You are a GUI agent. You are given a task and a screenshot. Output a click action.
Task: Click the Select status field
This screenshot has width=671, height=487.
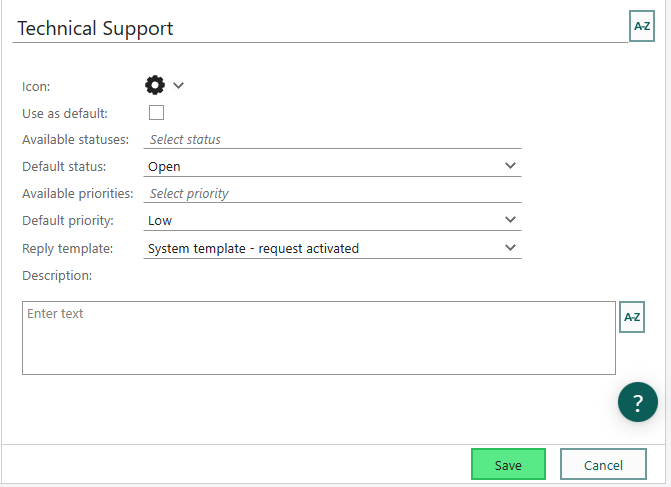tap(332, 140)
